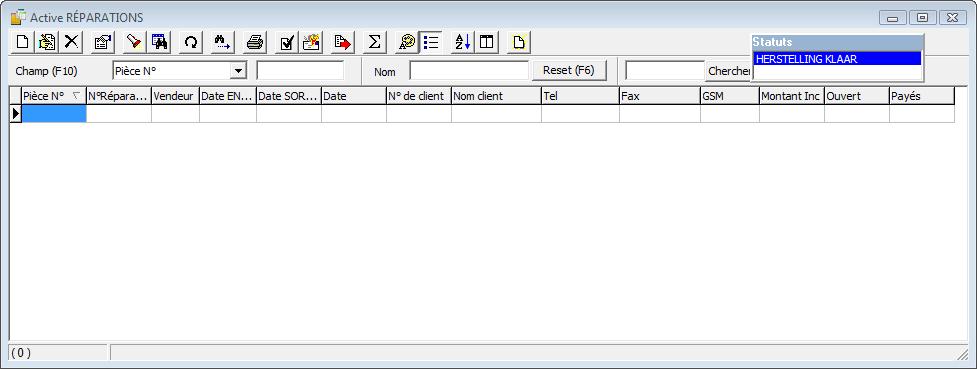Click the Ouvert column header

856,96
